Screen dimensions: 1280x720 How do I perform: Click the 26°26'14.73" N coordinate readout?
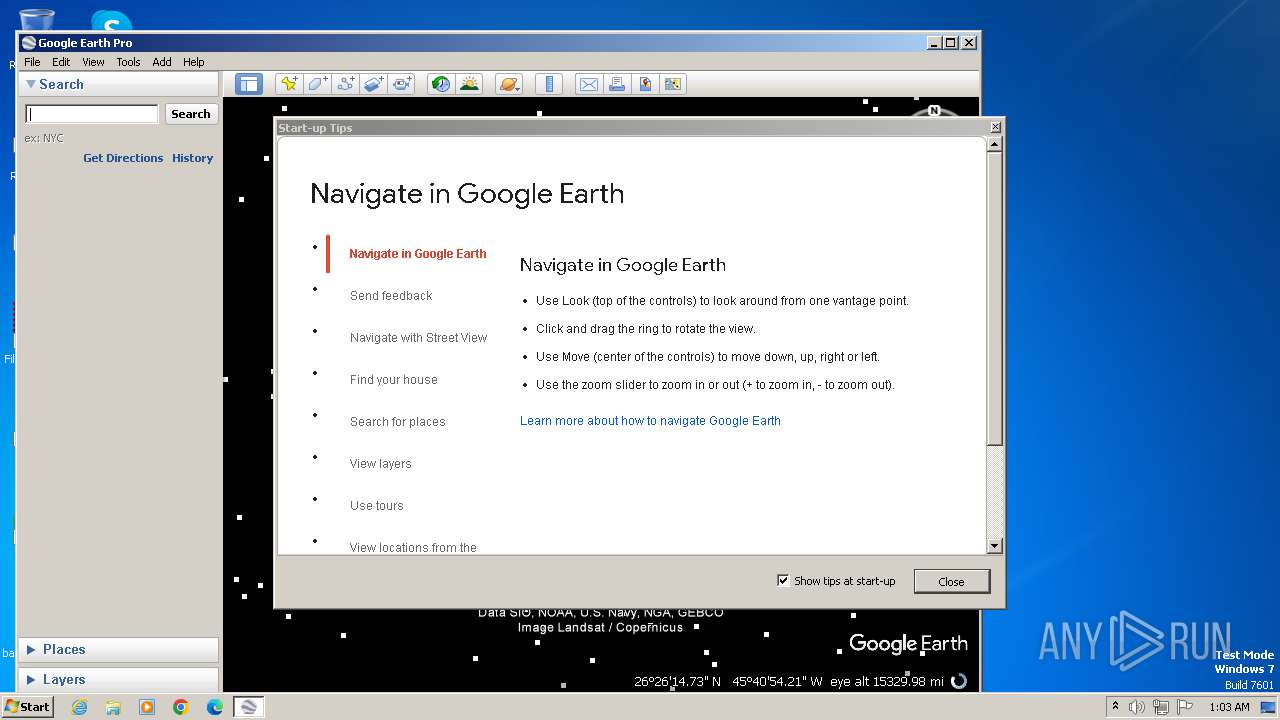point(677,681)
